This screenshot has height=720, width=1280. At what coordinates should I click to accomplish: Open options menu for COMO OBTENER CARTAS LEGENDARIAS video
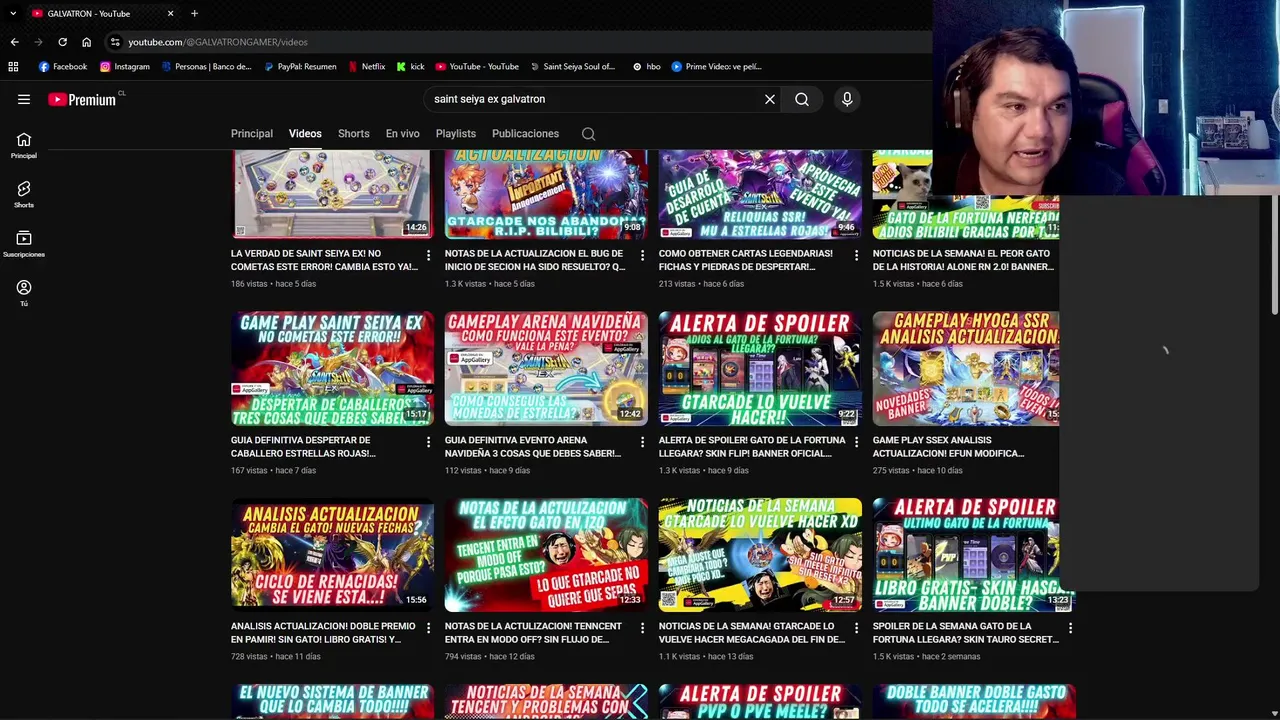click(x=856, y=256)
